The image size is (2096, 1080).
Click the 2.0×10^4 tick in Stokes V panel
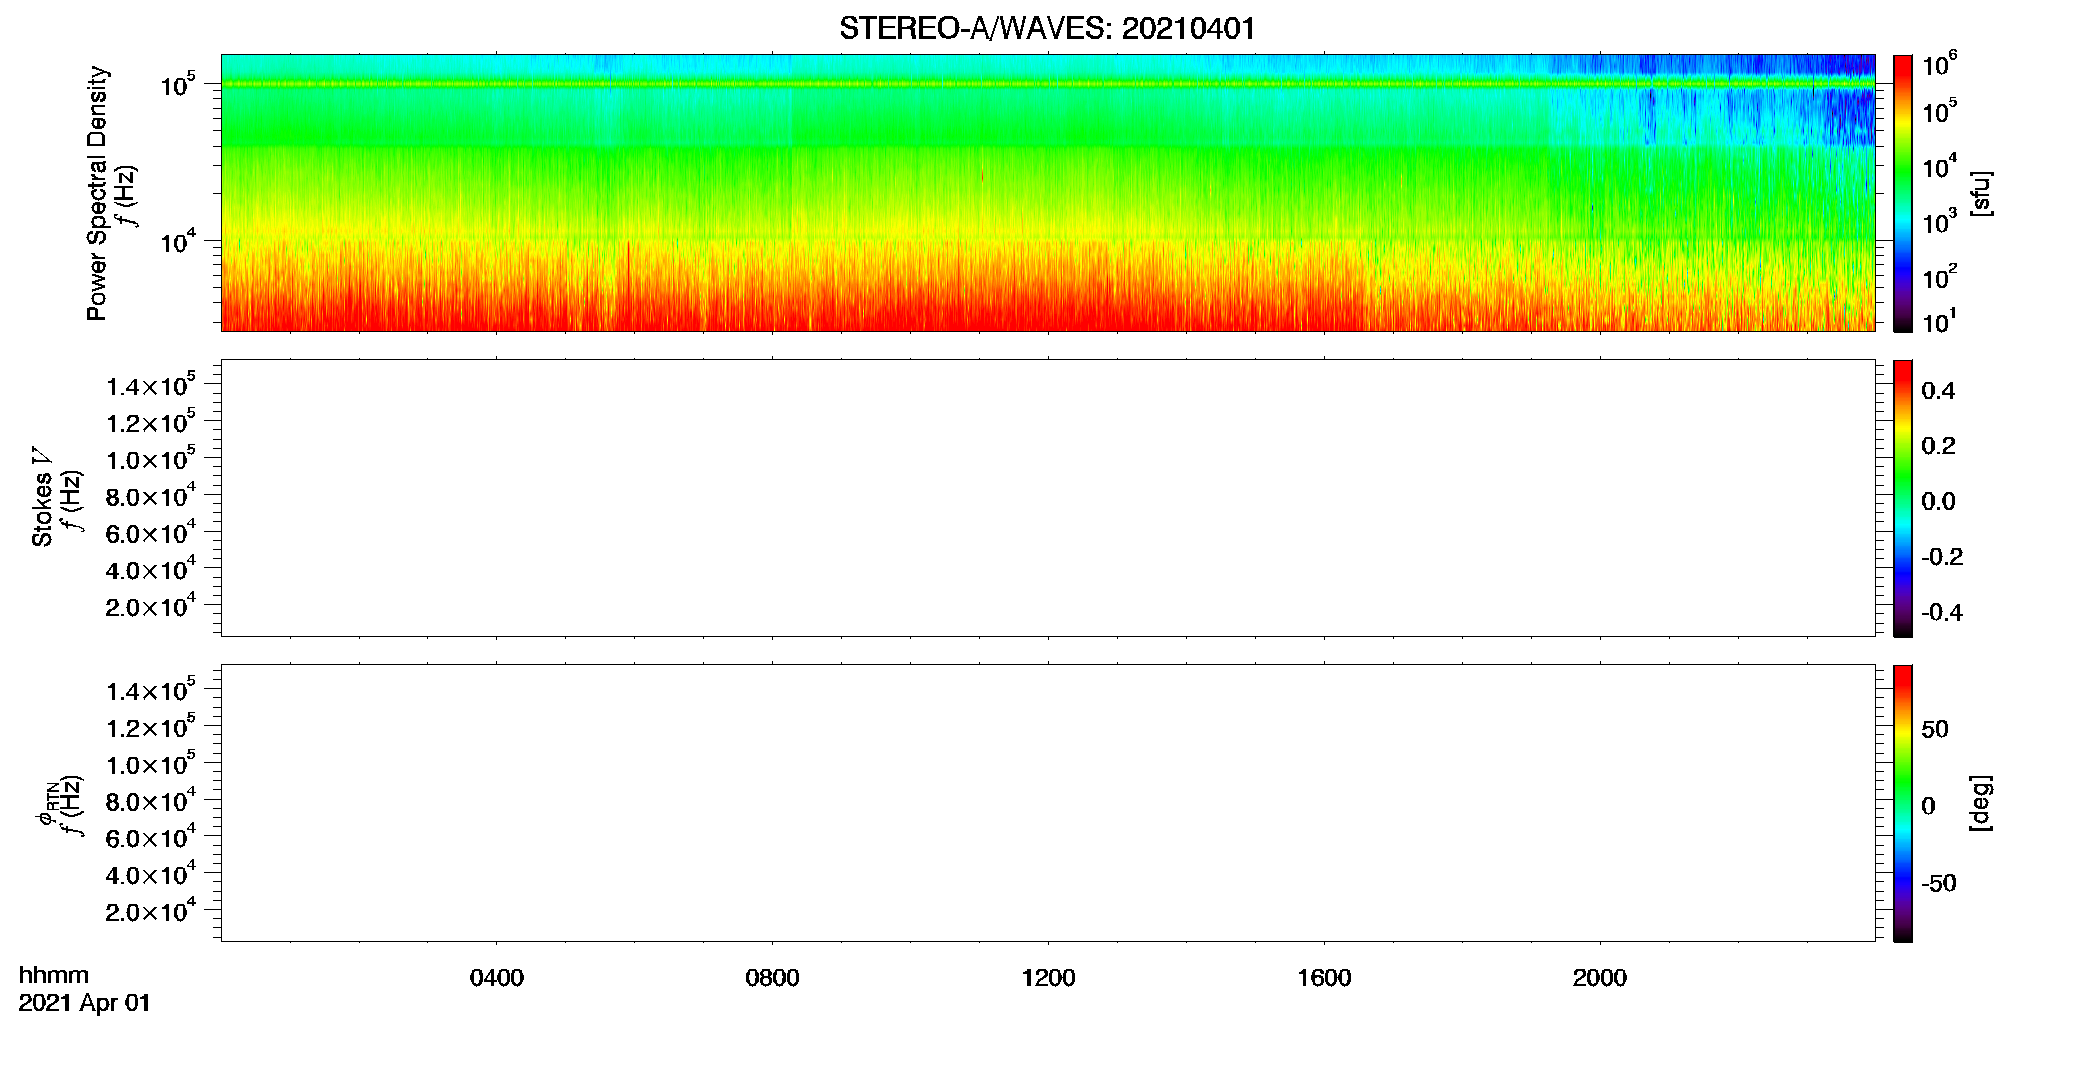151,606
